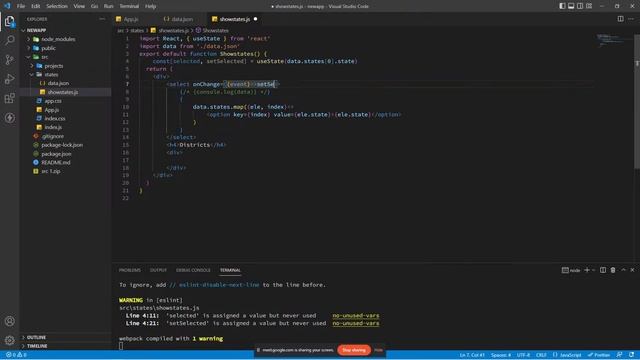Open the View menu

point(79,6)
